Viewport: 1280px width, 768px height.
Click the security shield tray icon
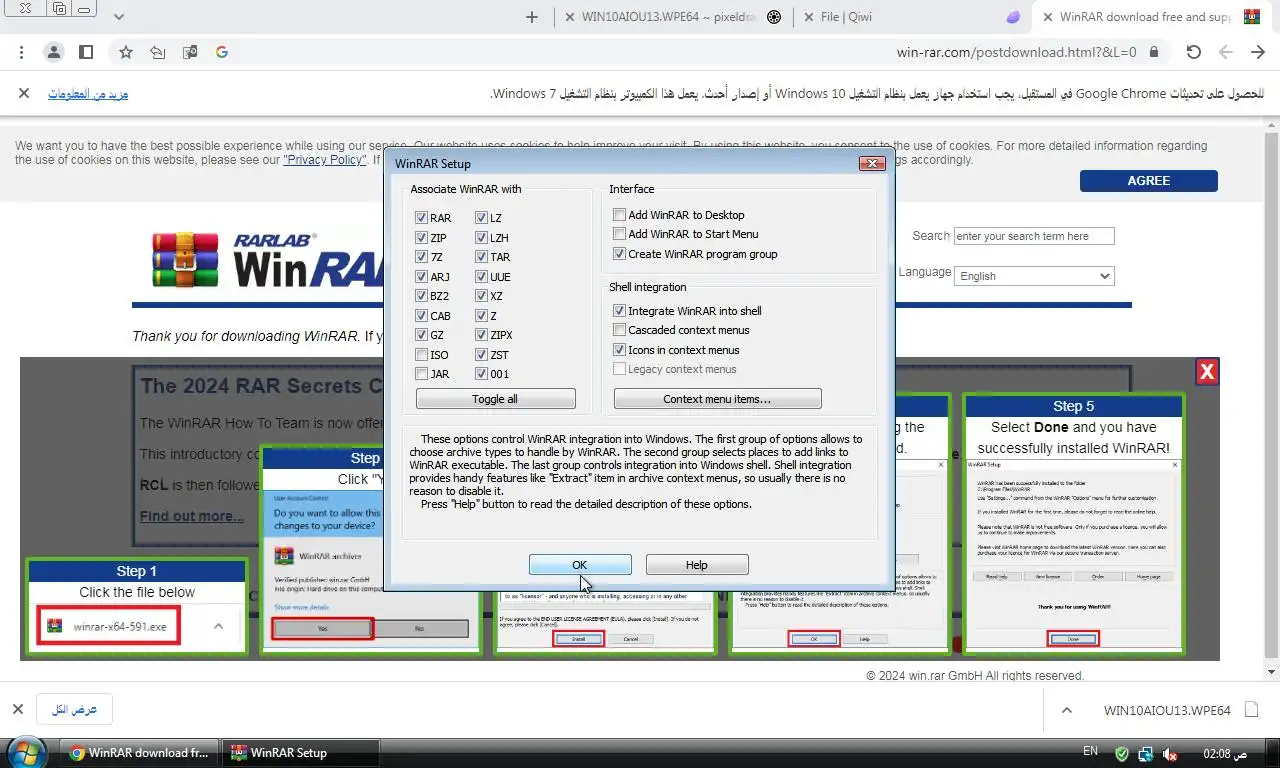point(1122,754)
